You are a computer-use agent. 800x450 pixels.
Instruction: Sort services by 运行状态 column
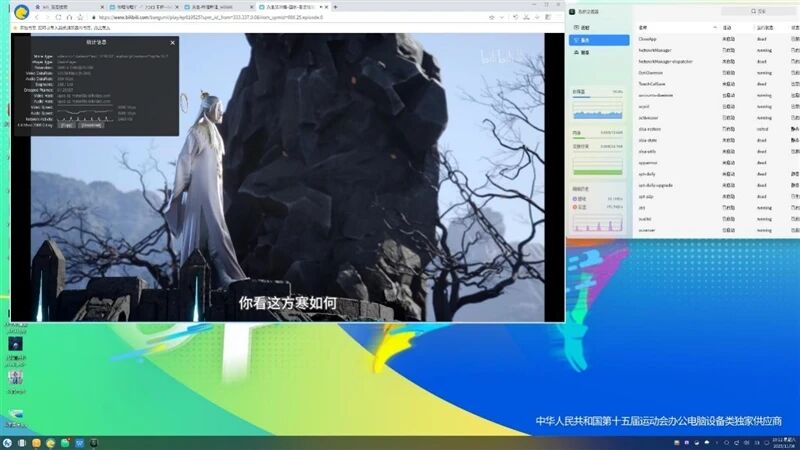coord(764,27)
